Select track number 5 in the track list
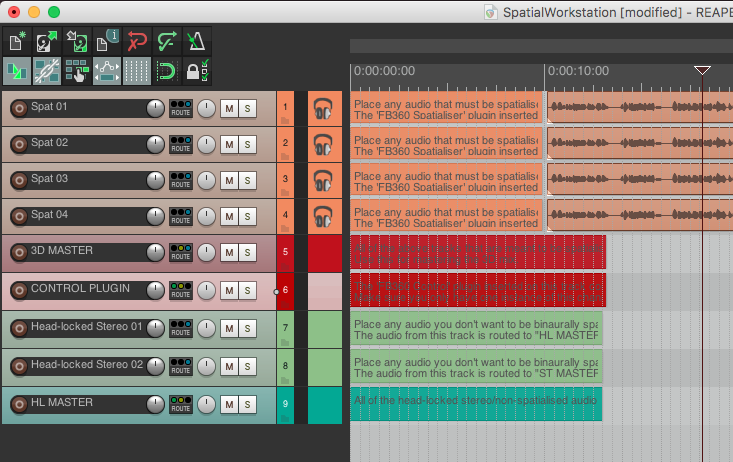733x462 pixels. (x=285, y=252)
